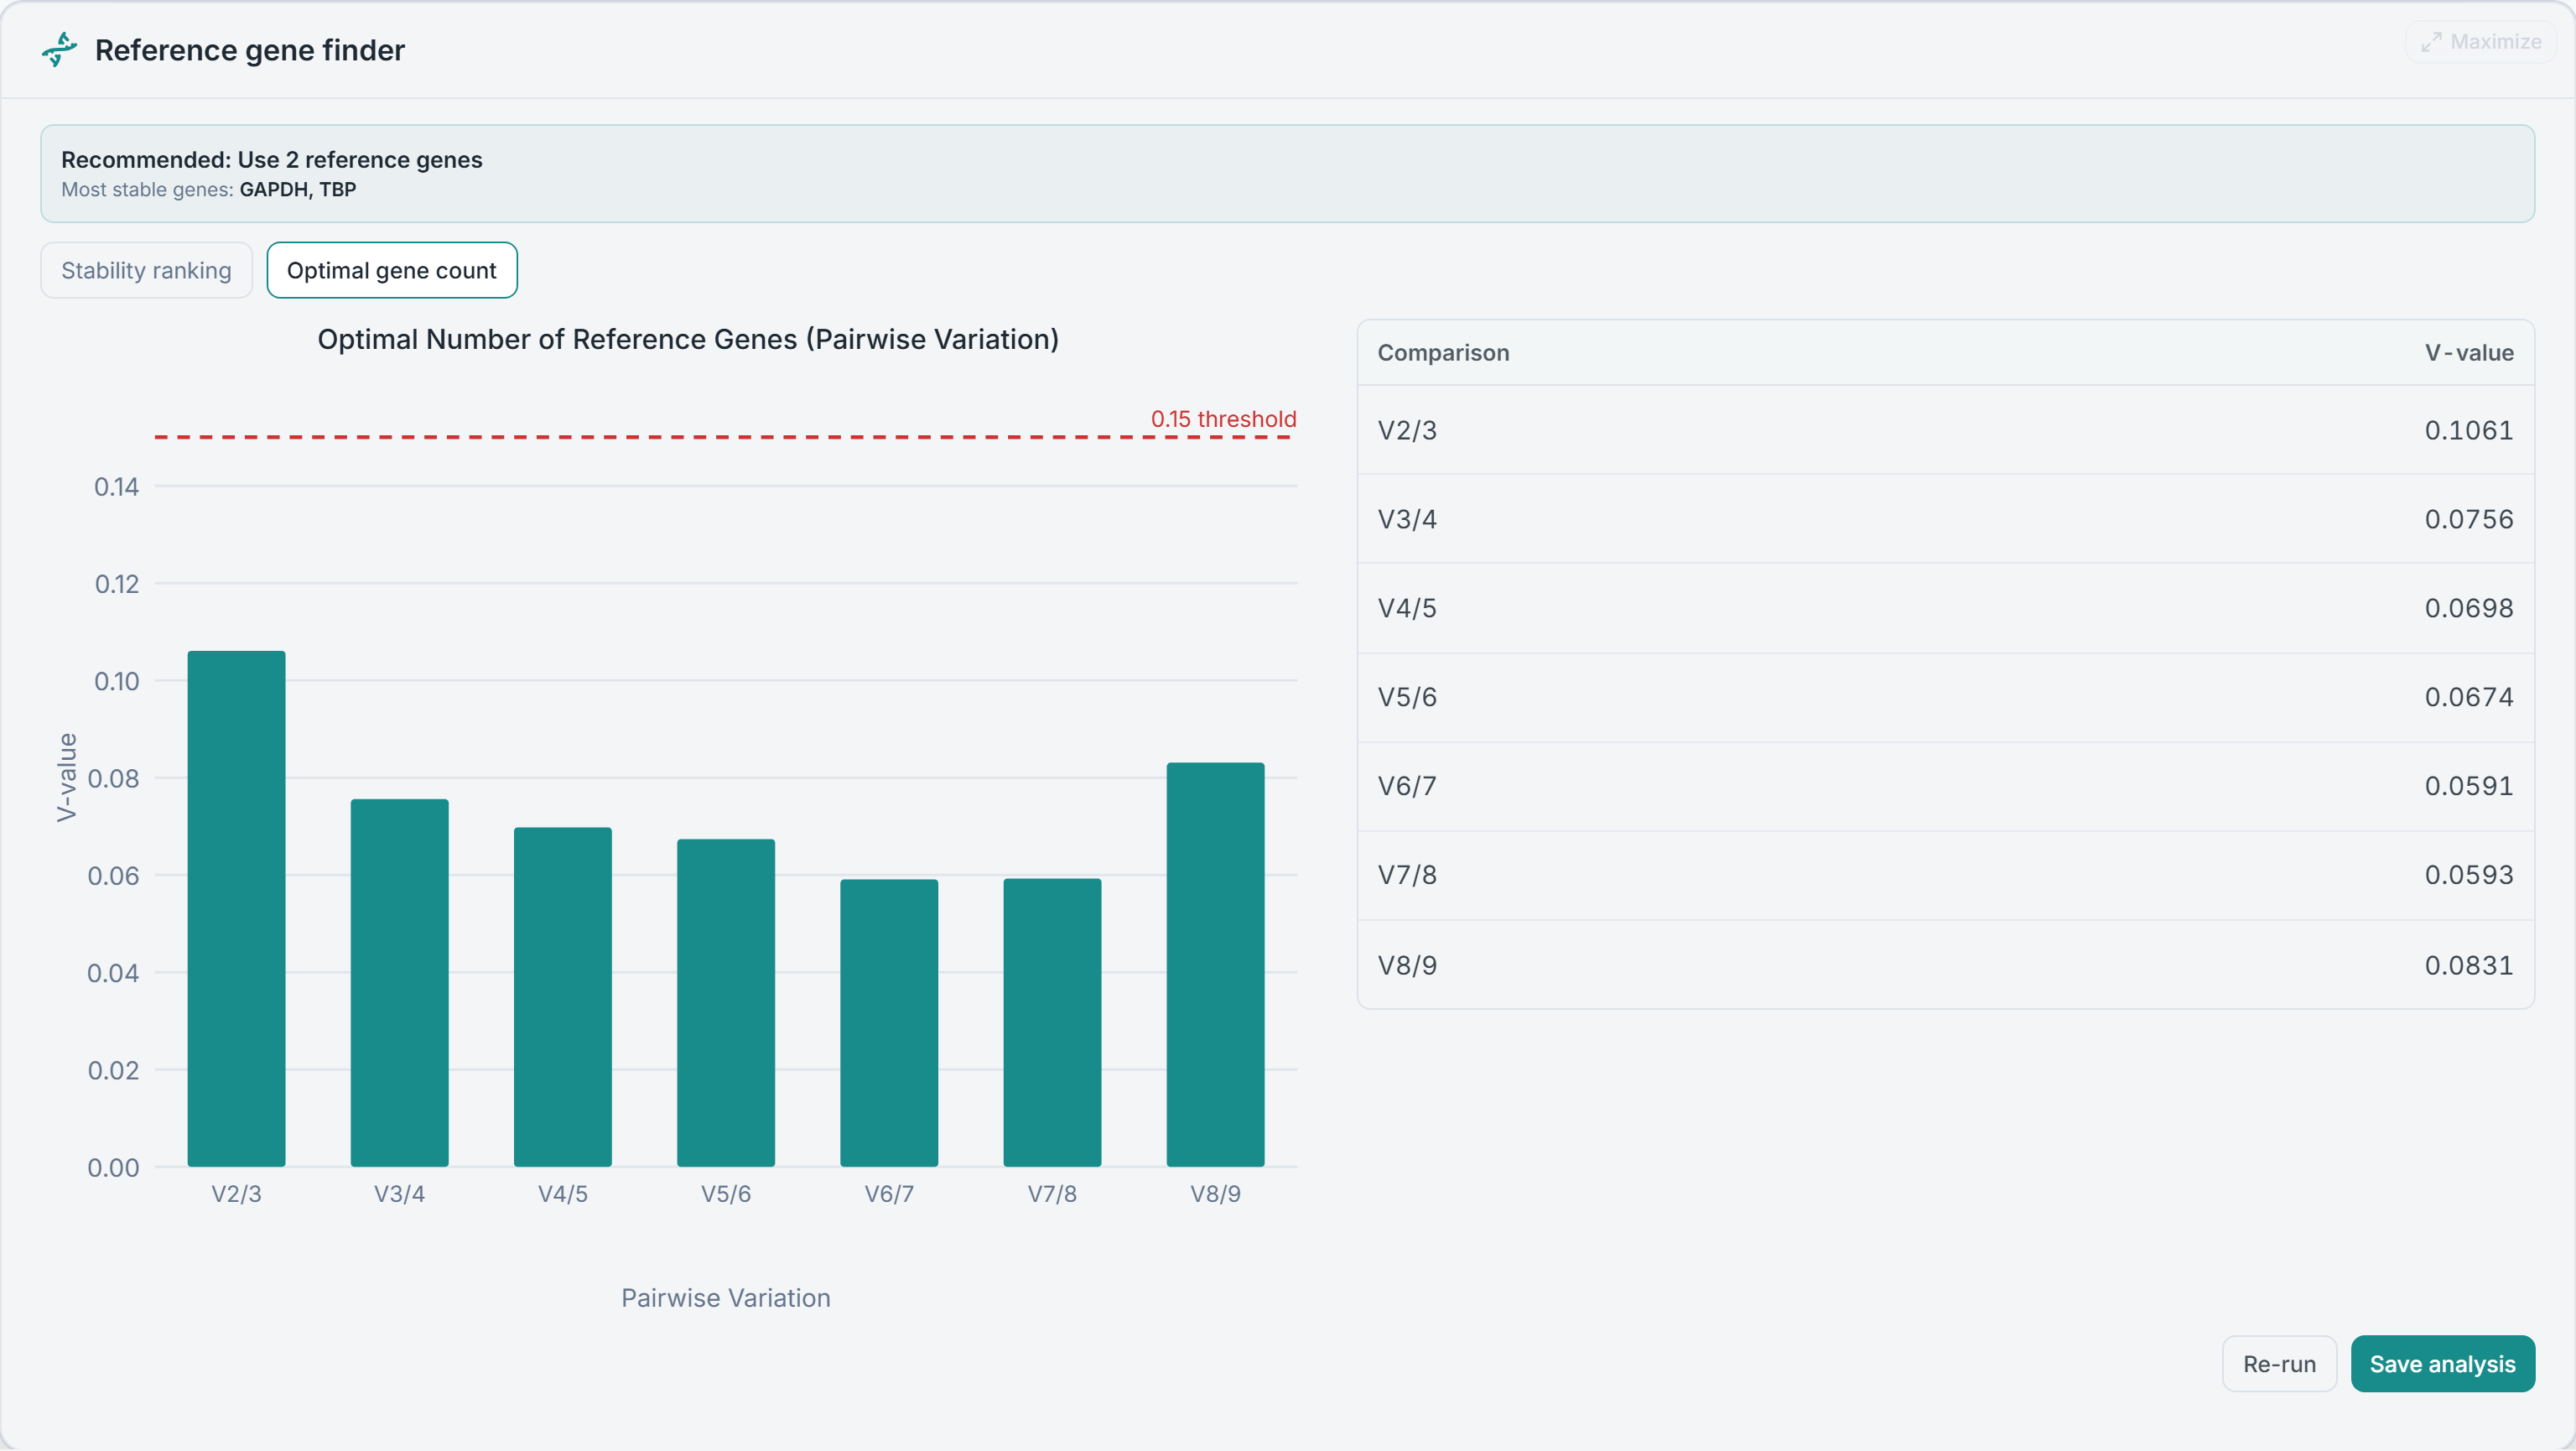Click the 'Pairwise Variation' axis label
2576x1451 pixels.
(726, 1298)
